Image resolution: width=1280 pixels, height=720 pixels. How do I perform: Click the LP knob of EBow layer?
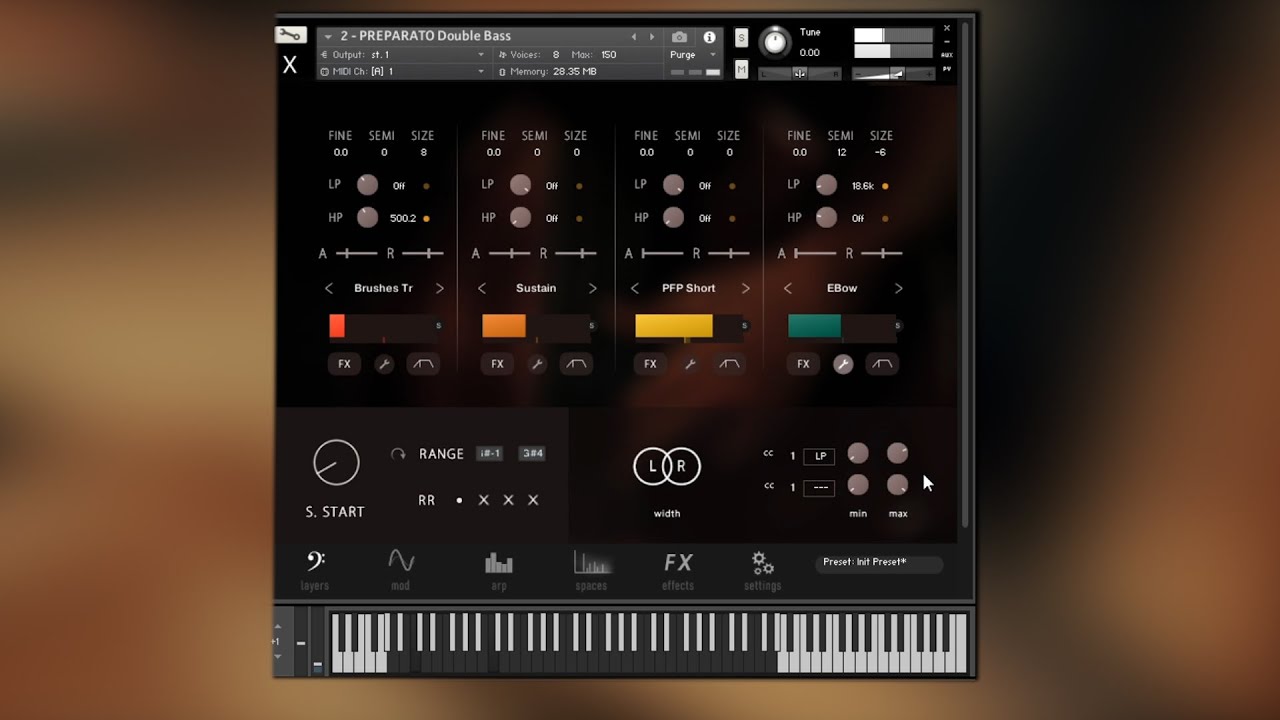coord(826,185)
